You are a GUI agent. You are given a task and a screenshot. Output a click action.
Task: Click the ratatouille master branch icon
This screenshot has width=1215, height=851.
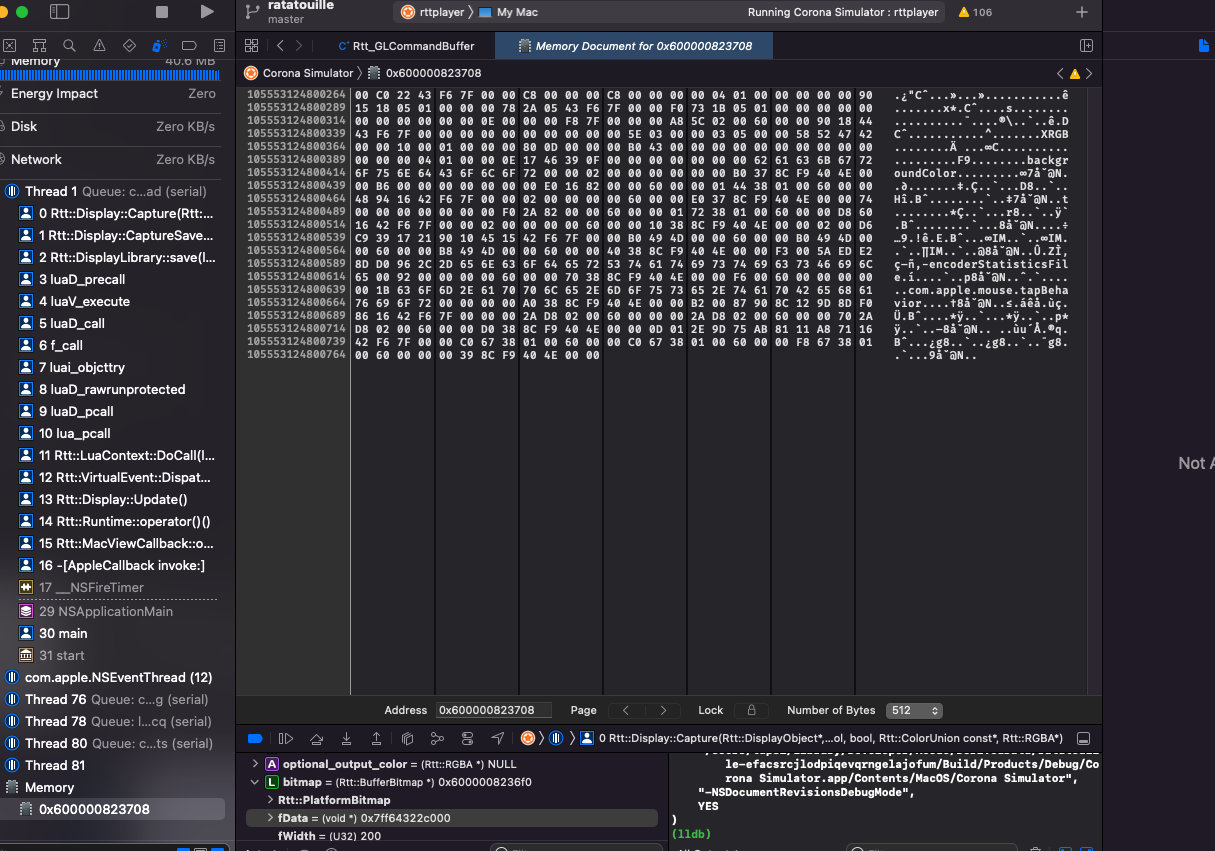coord(253,12)
